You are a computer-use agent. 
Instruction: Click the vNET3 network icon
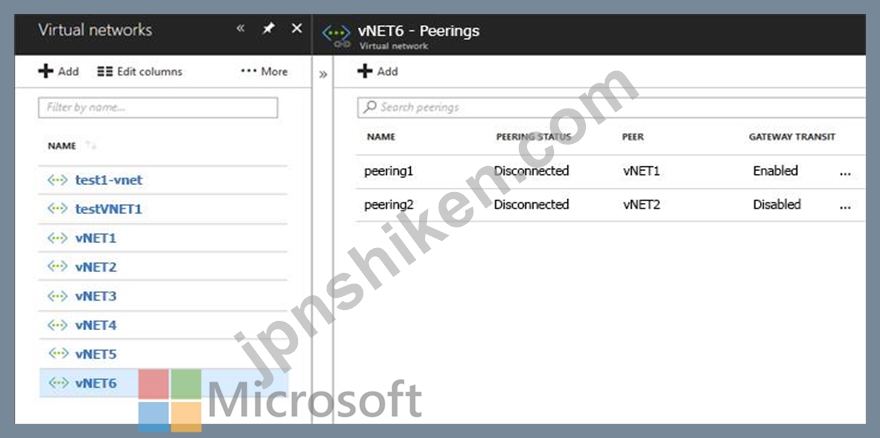(x=57, y=296)
